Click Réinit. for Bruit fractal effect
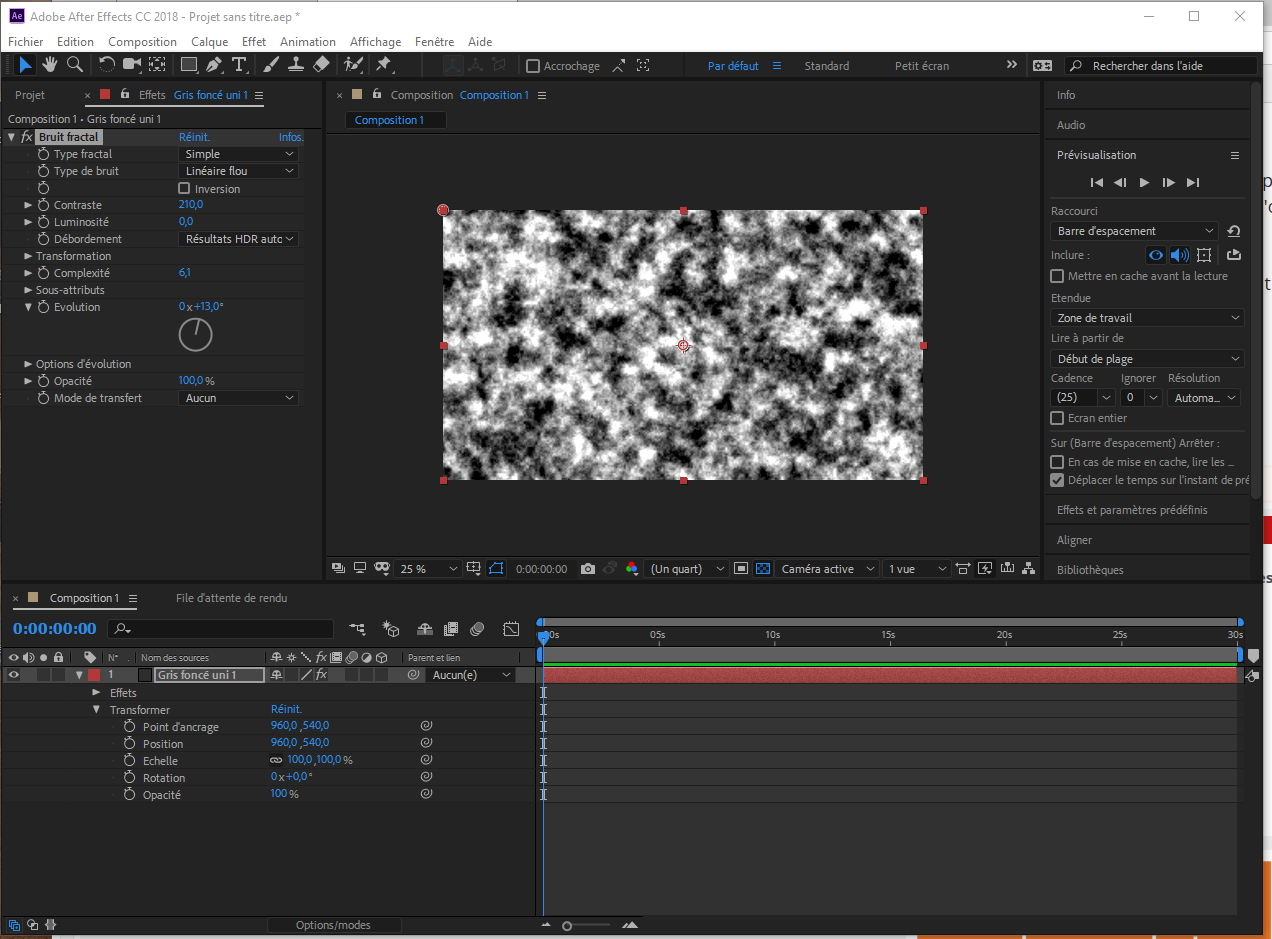 (x=194, y=137)
